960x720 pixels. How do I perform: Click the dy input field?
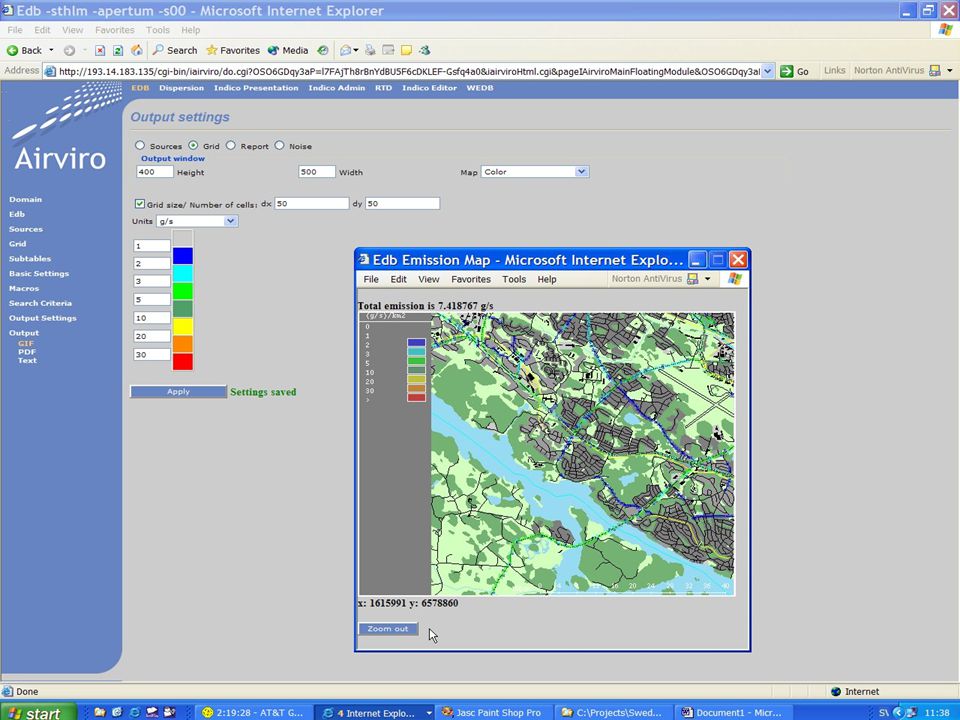coord(402,203)
